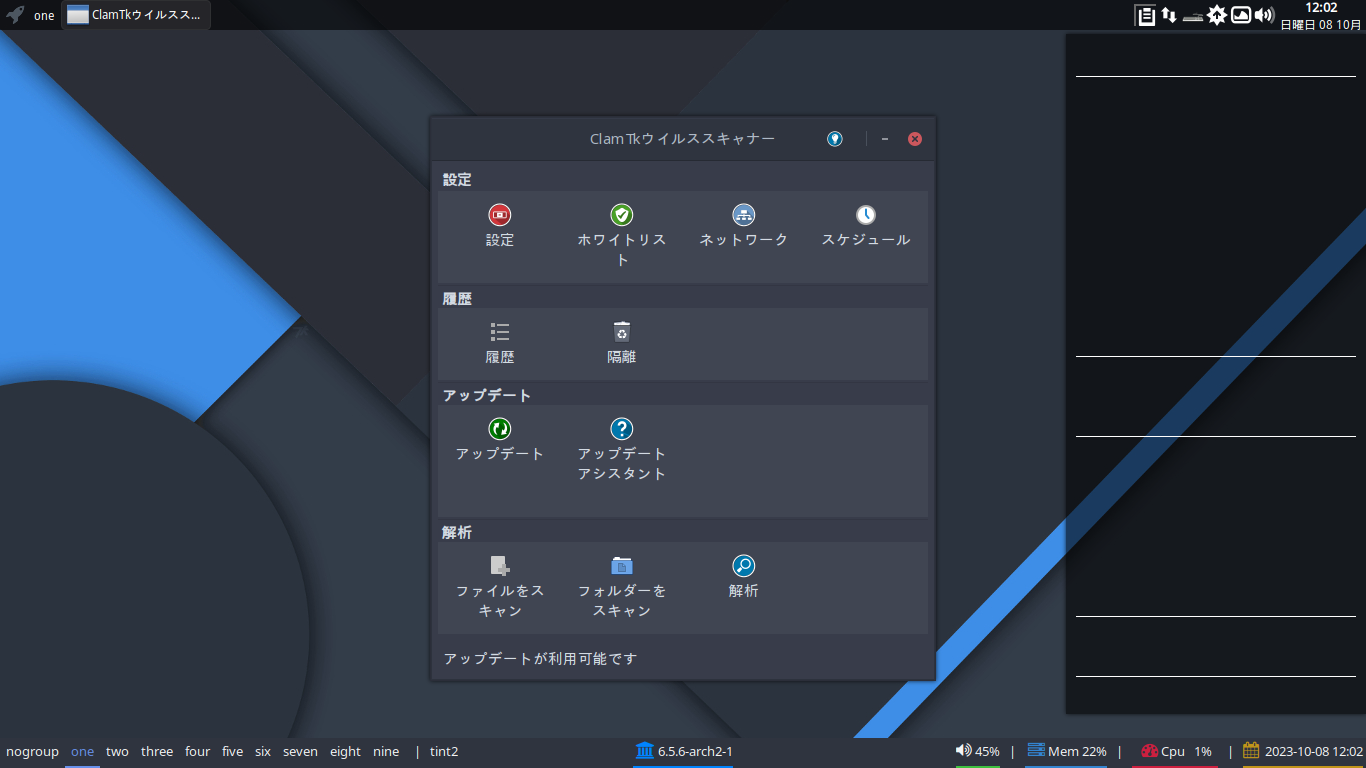
Task: Click the 12:02 clock in top panel
Action: click(1321, 8)
